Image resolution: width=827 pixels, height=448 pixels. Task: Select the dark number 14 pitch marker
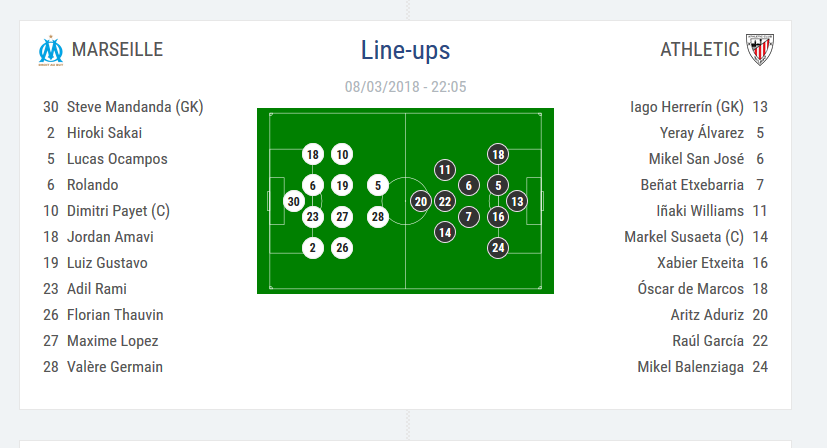[x=445, y=232]
